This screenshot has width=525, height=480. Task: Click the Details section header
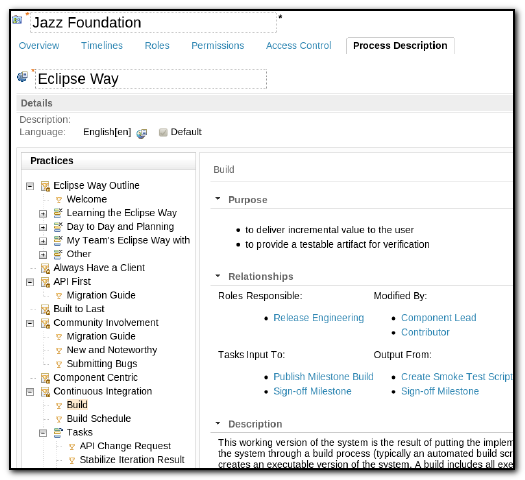(264, 103)
